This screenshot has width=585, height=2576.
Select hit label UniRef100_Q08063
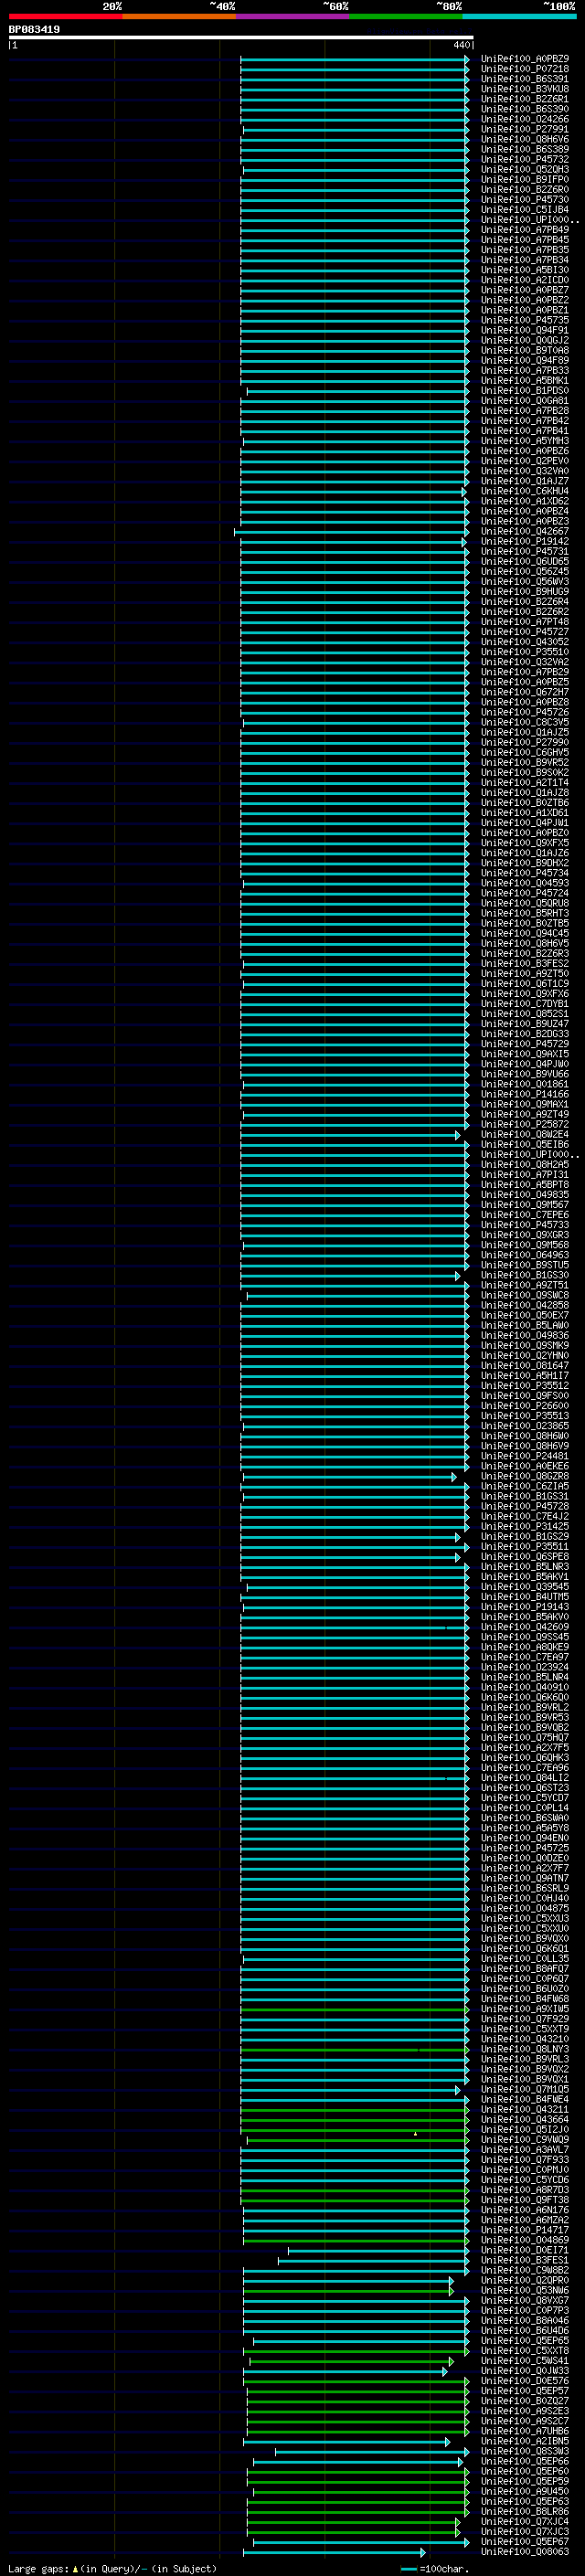[525, 2552]
